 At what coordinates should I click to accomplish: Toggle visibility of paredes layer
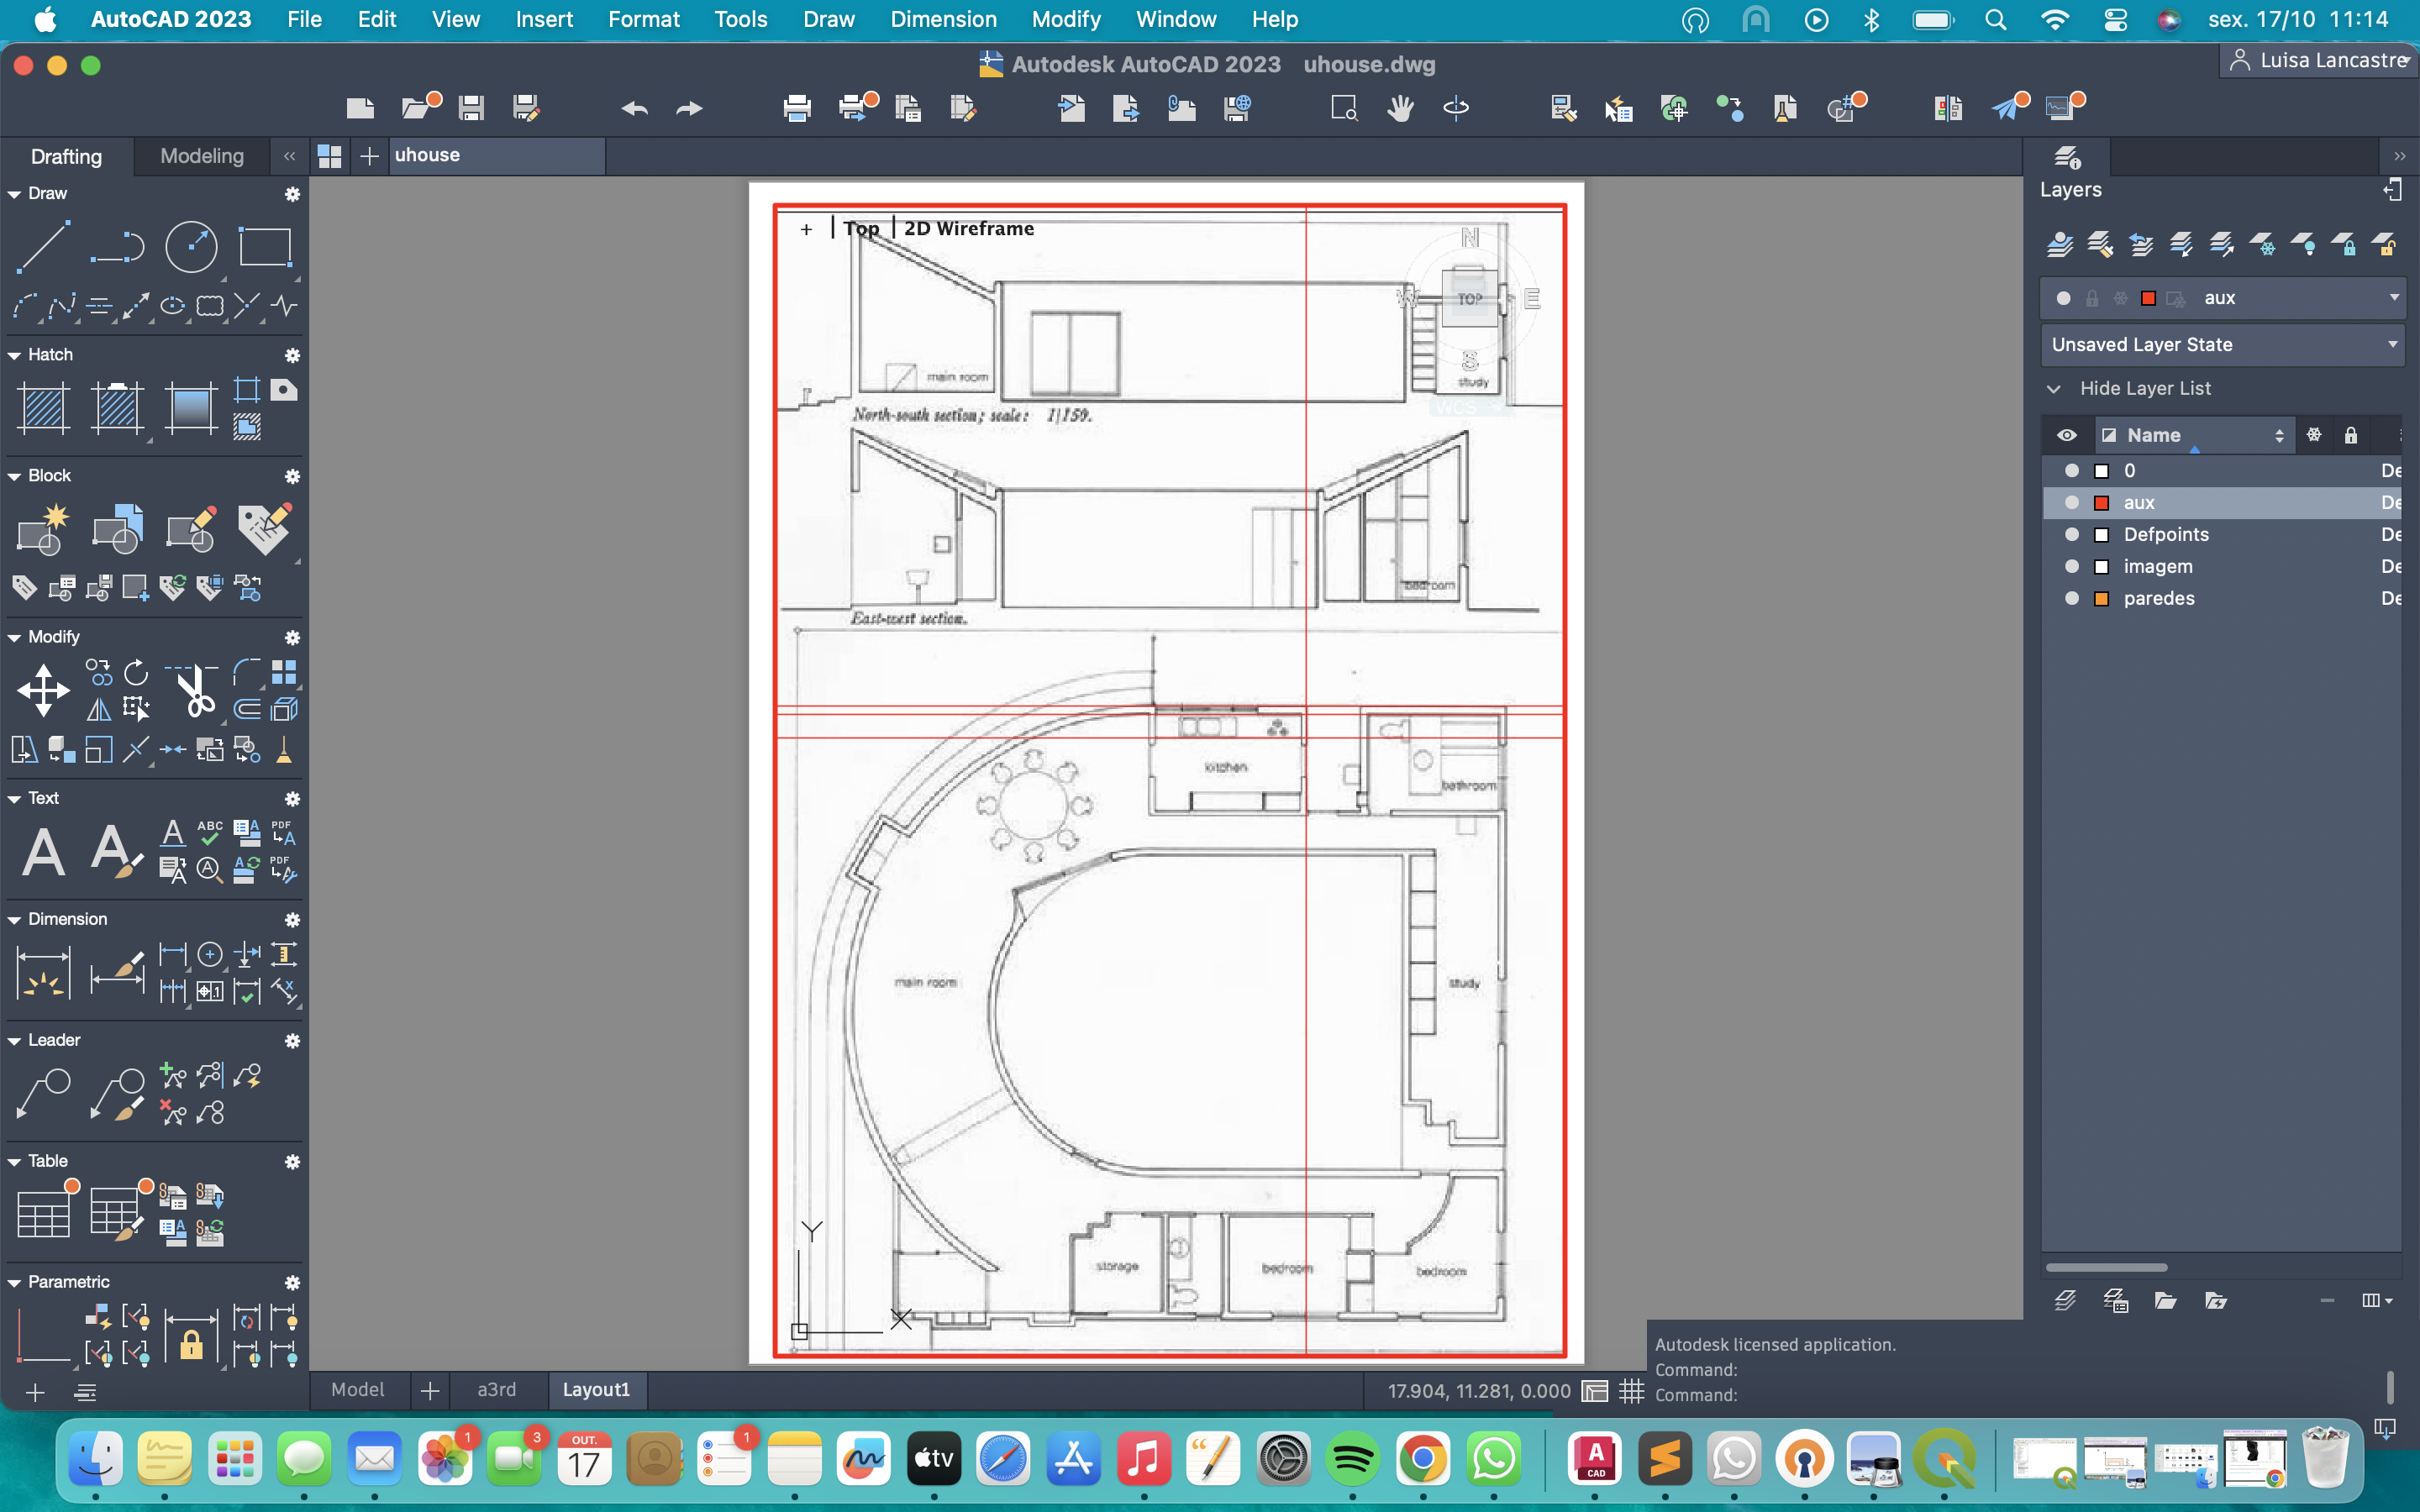[x=2072, y=598]
